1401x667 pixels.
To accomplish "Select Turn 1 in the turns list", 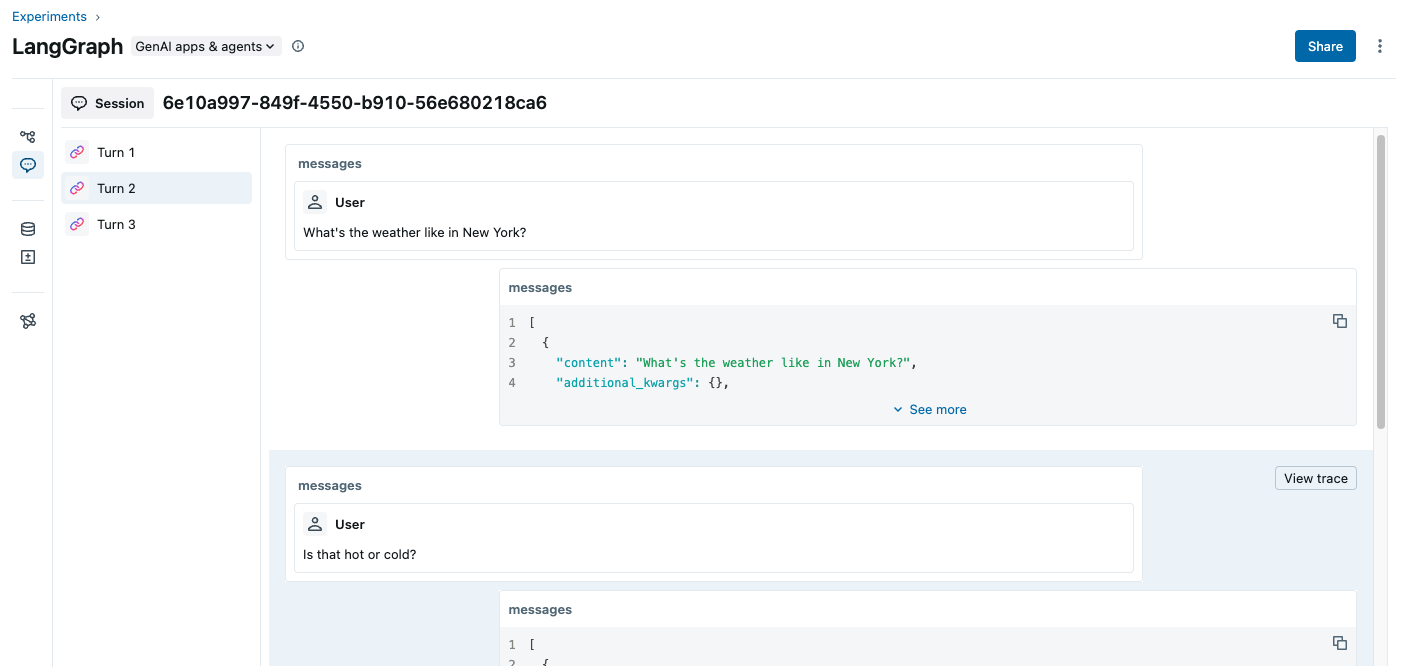I will pos(115,152).
